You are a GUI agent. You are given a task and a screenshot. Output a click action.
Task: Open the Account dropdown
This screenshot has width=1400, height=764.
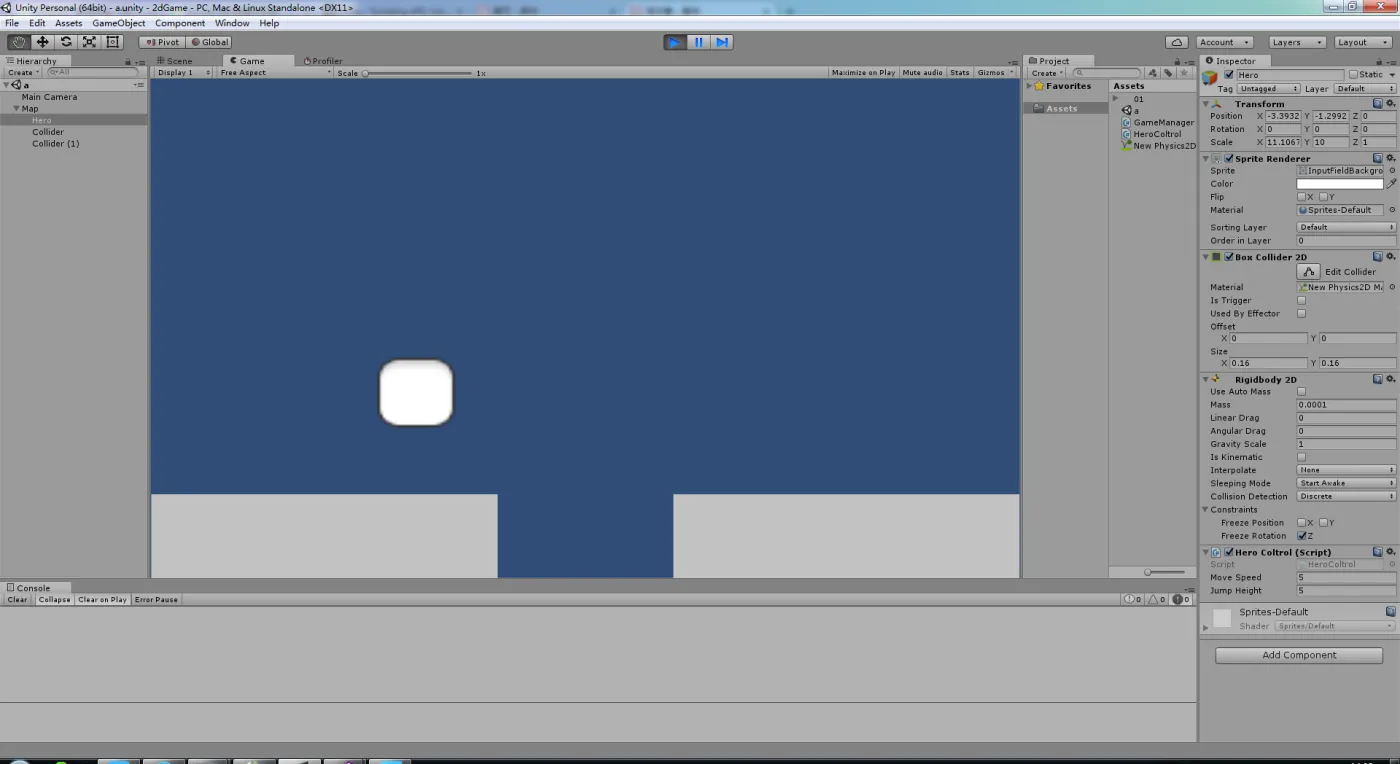pyautogui.click(x=1224, y=42)
